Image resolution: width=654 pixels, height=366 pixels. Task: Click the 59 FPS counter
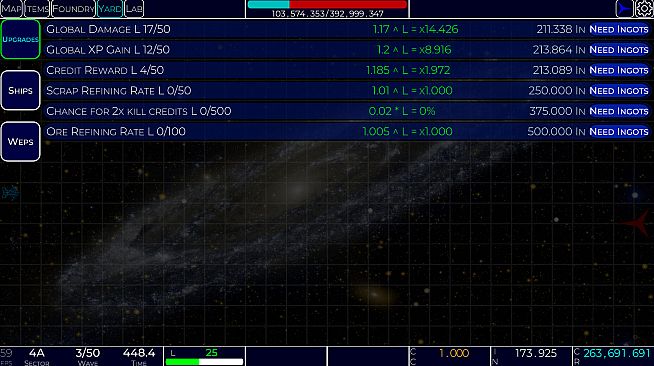point(6,357)
